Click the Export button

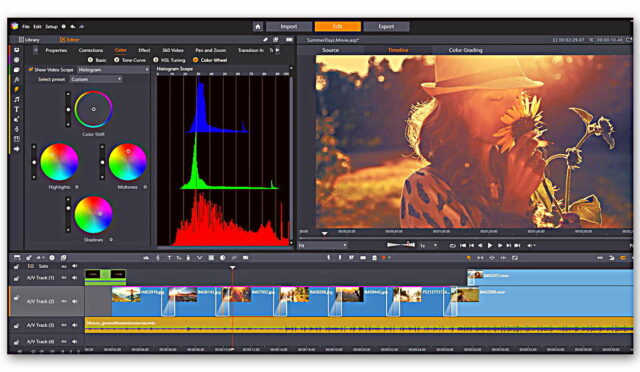(x=386, y=27)
